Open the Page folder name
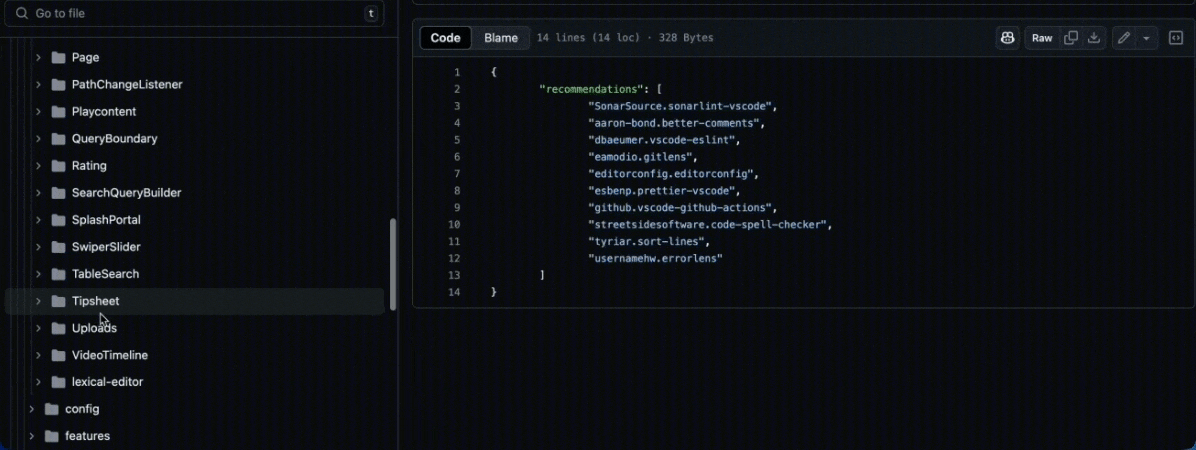Viewport: 1196px width, 450px height. pos(85,57)
